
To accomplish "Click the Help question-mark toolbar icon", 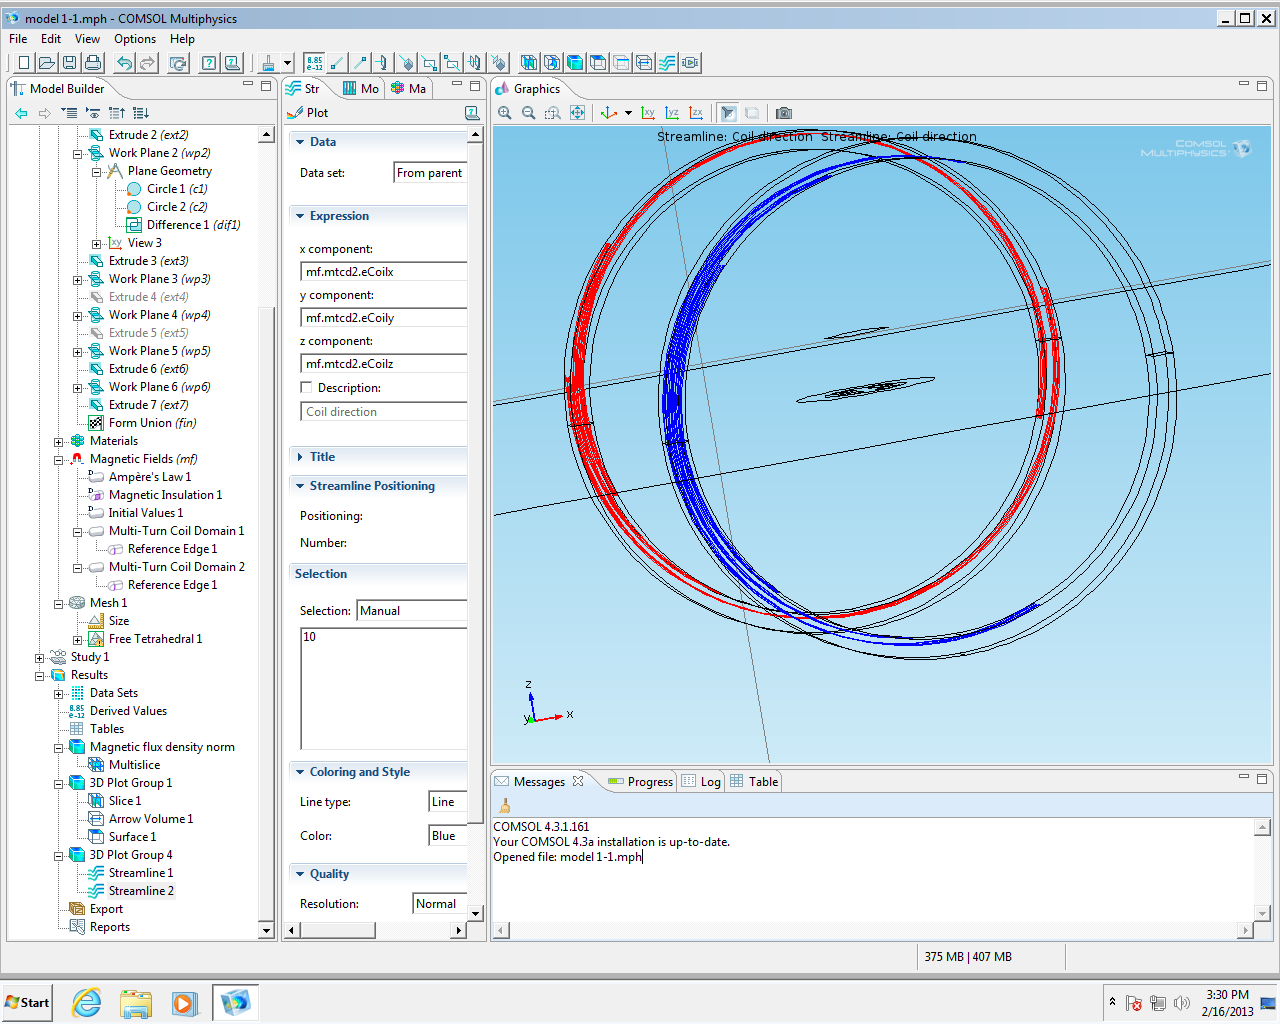I will (x=209, y=63).
